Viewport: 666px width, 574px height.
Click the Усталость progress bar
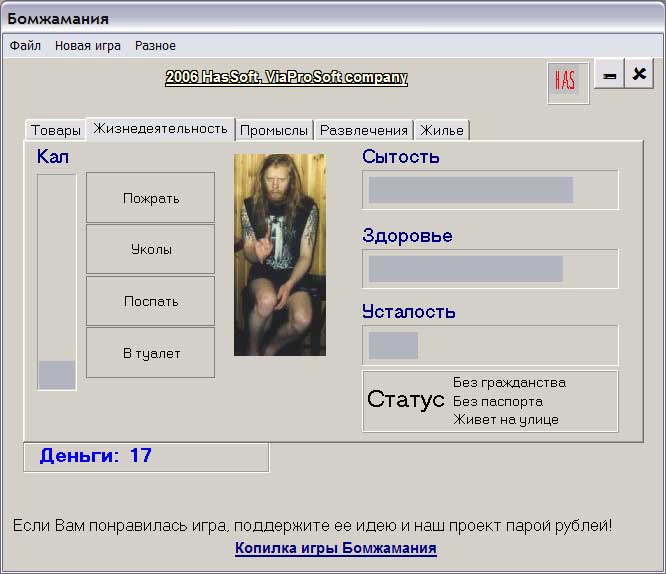click(x=490, y=345)
